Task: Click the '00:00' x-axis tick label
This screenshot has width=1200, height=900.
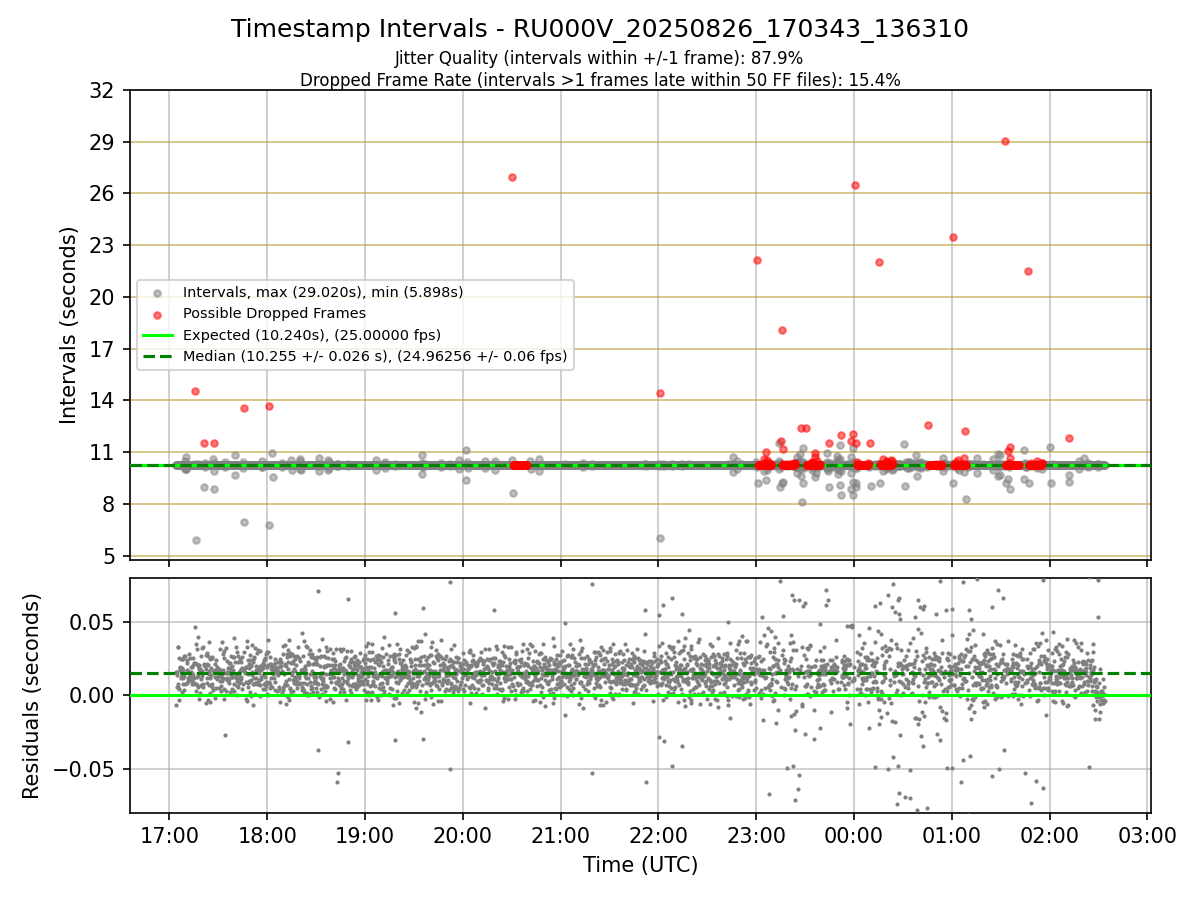Action: click(854, 834)
